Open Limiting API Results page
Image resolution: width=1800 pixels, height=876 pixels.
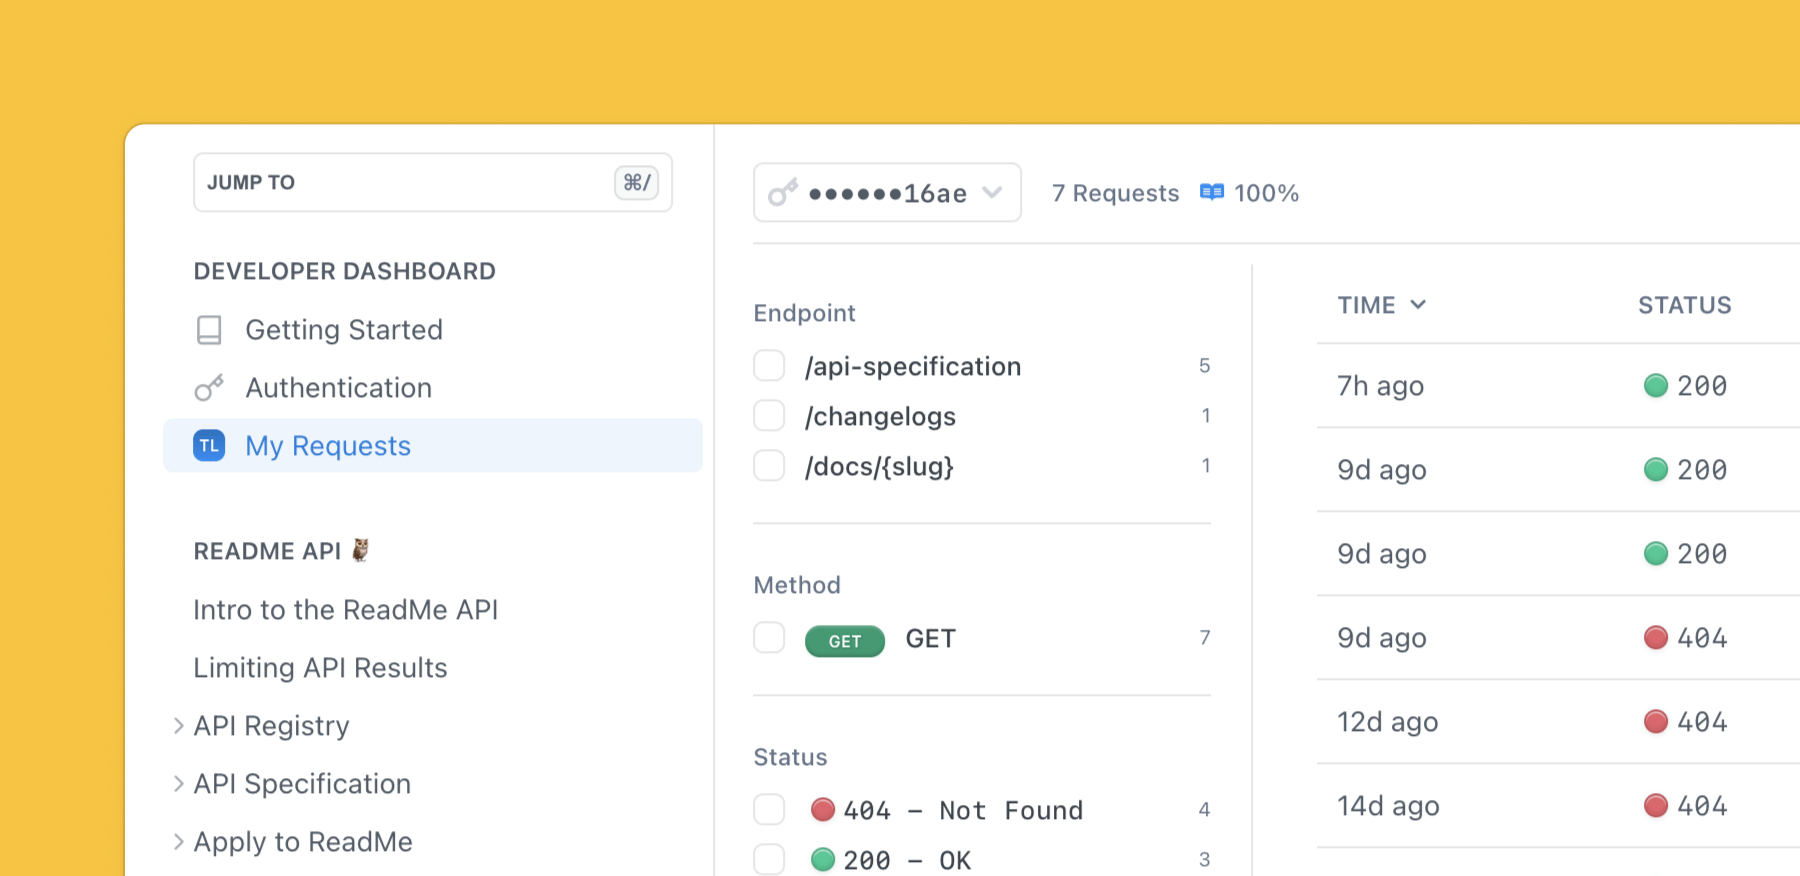pos(320,668)
